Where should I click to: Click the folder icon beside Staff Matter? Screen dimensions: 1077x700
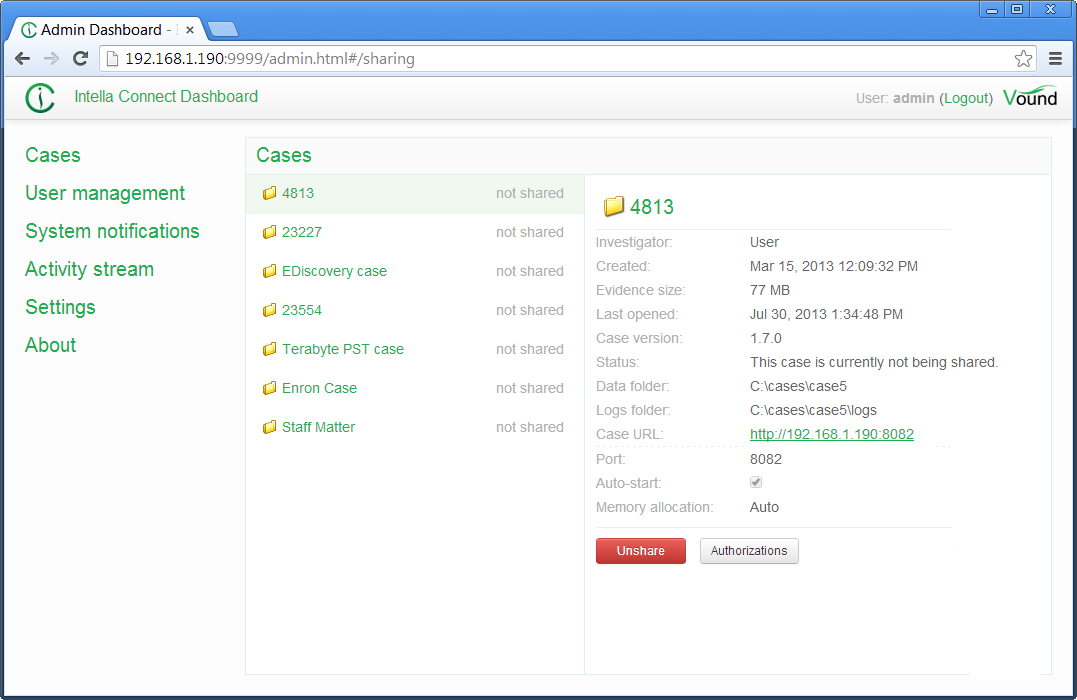269,427
